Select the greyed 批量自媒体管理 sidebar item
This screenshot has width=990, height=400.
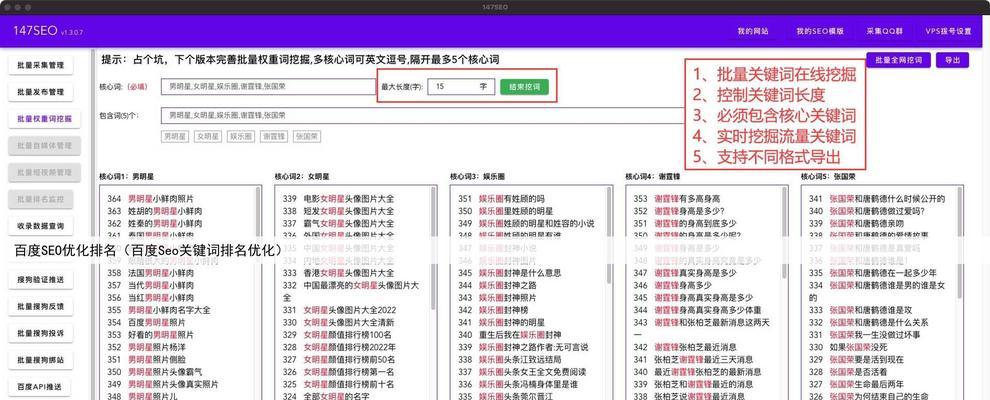(x=44, y=145)
